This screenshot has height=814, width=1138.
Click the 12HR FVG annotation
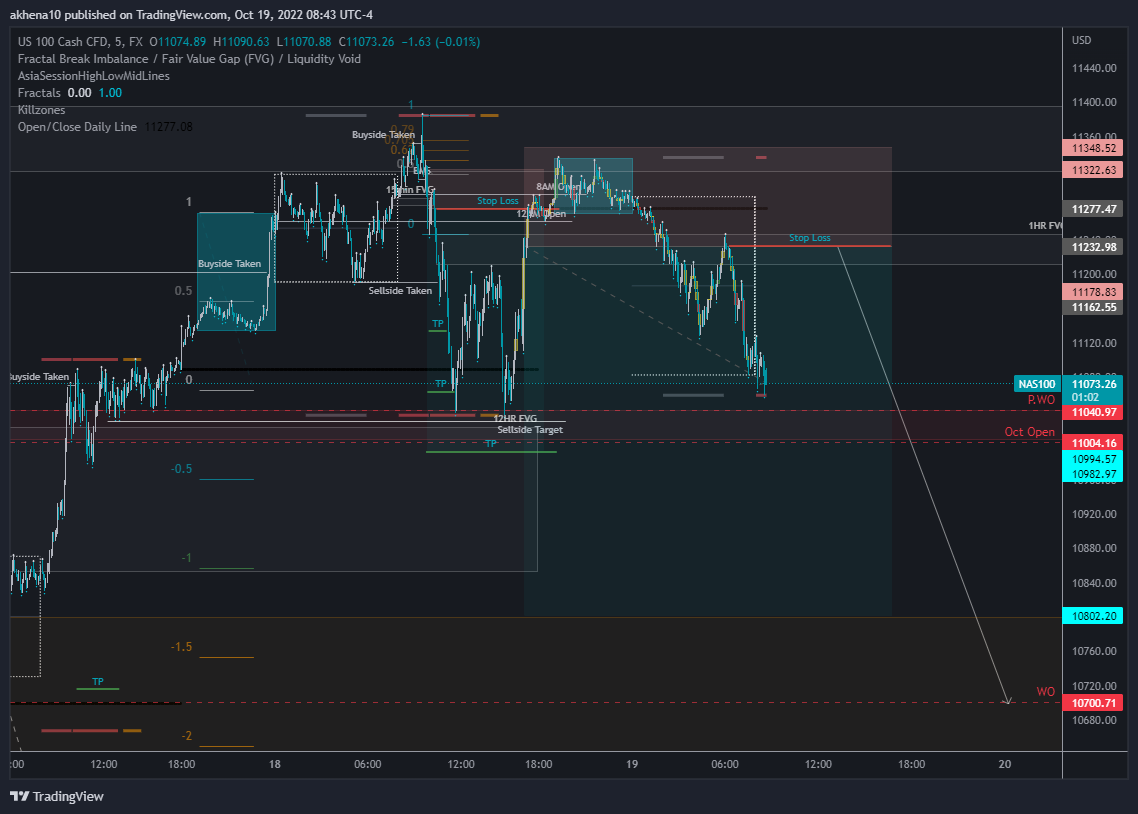[x=515, y=419]
